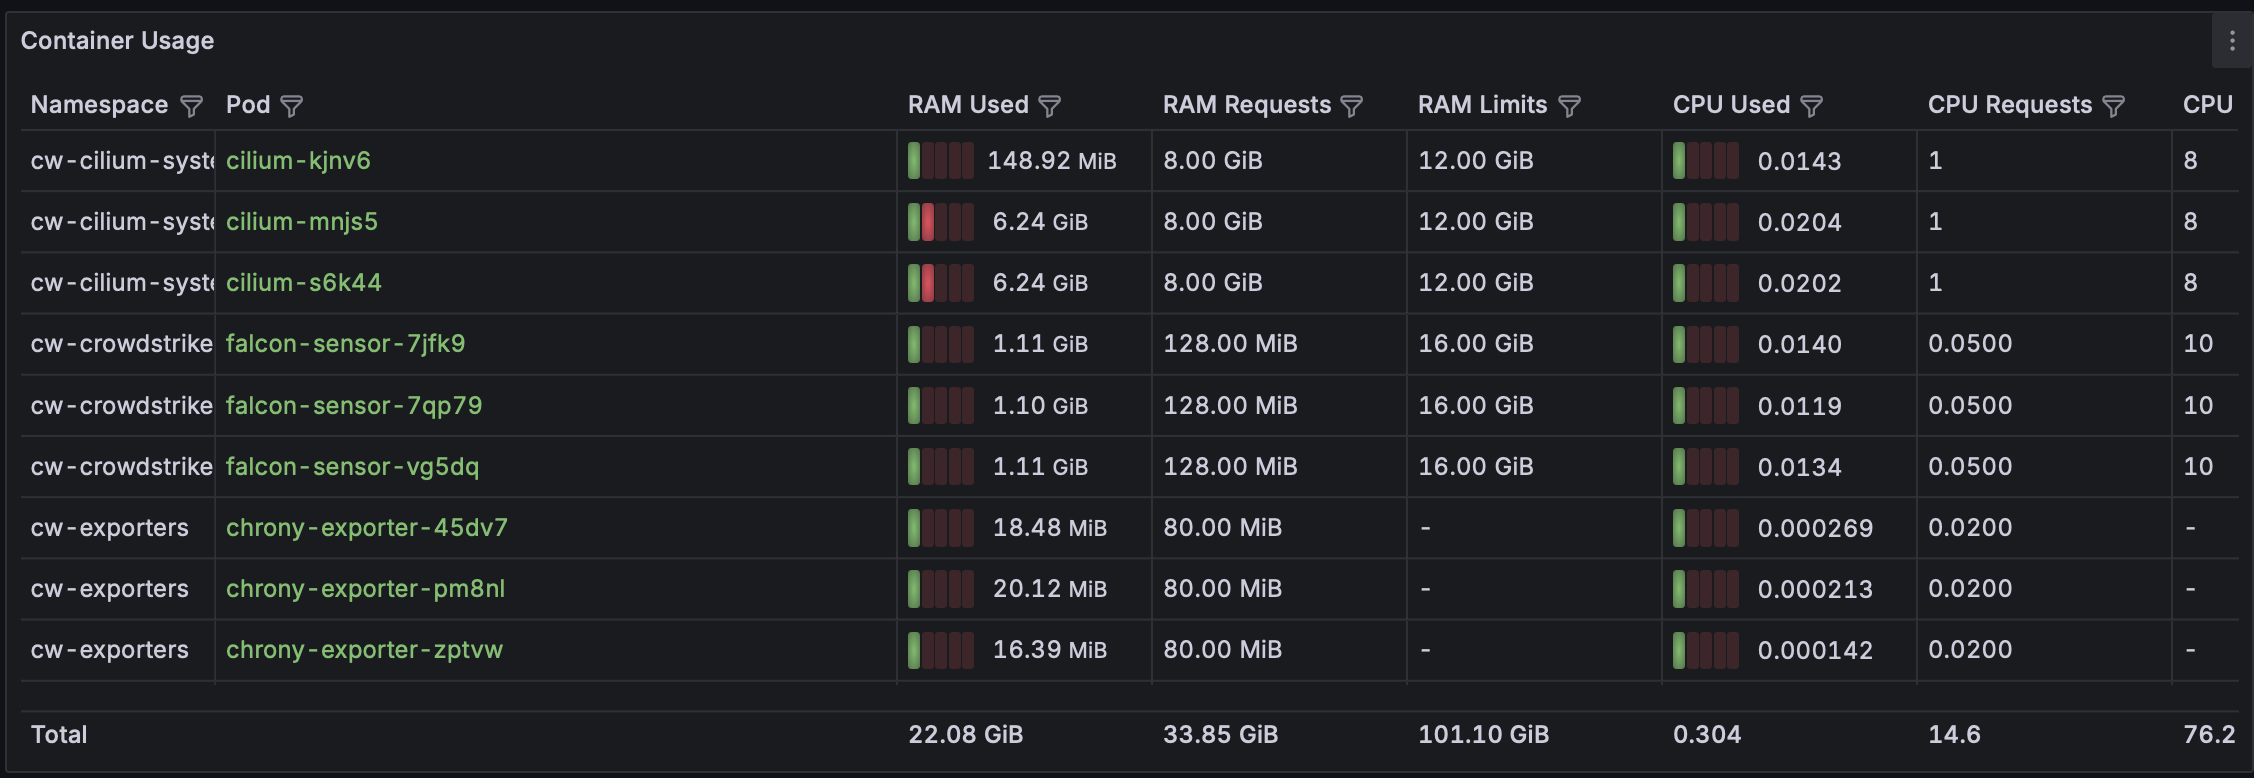Image resolution: width=2254 pixels, height=778 pixels.
Task: Open the Container Usage panel menu
Action: click(x=2232, y=41)
